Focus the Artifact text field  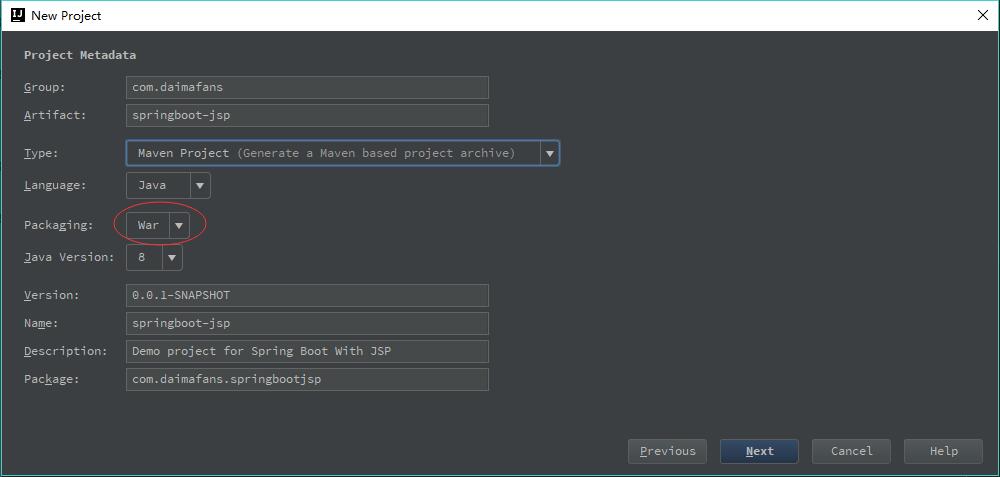point(307,115)
